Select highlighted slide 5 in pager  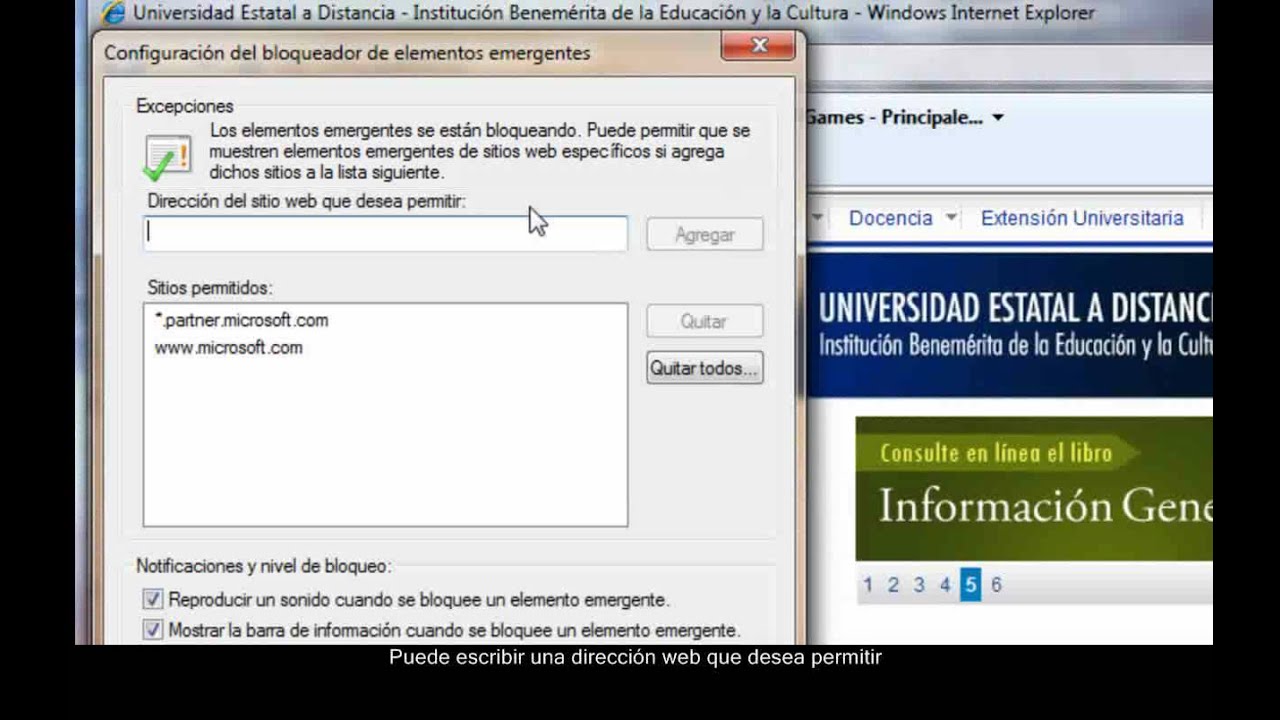click(970, 585)
